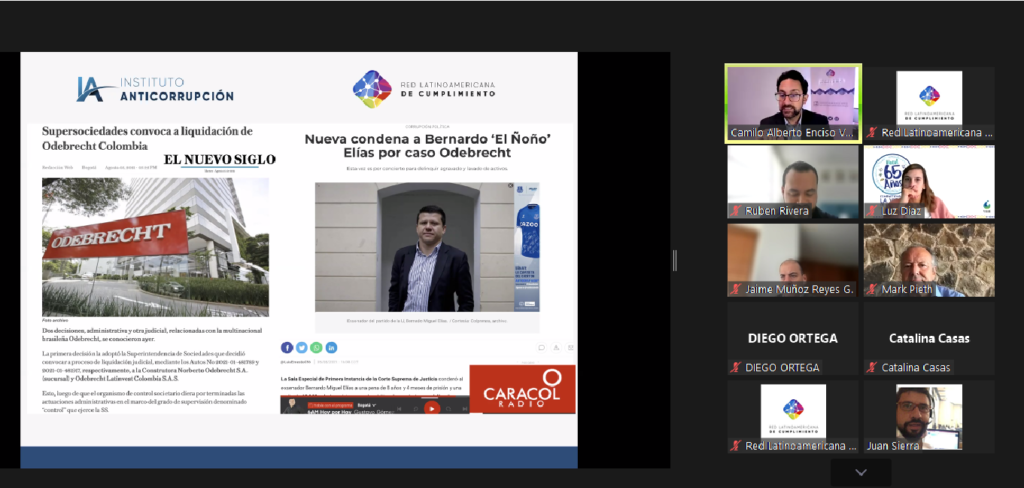This screenshot has height=488, width=1024.
Task: Share the article via the Twitter icon
Action: [x=302, y=348]
